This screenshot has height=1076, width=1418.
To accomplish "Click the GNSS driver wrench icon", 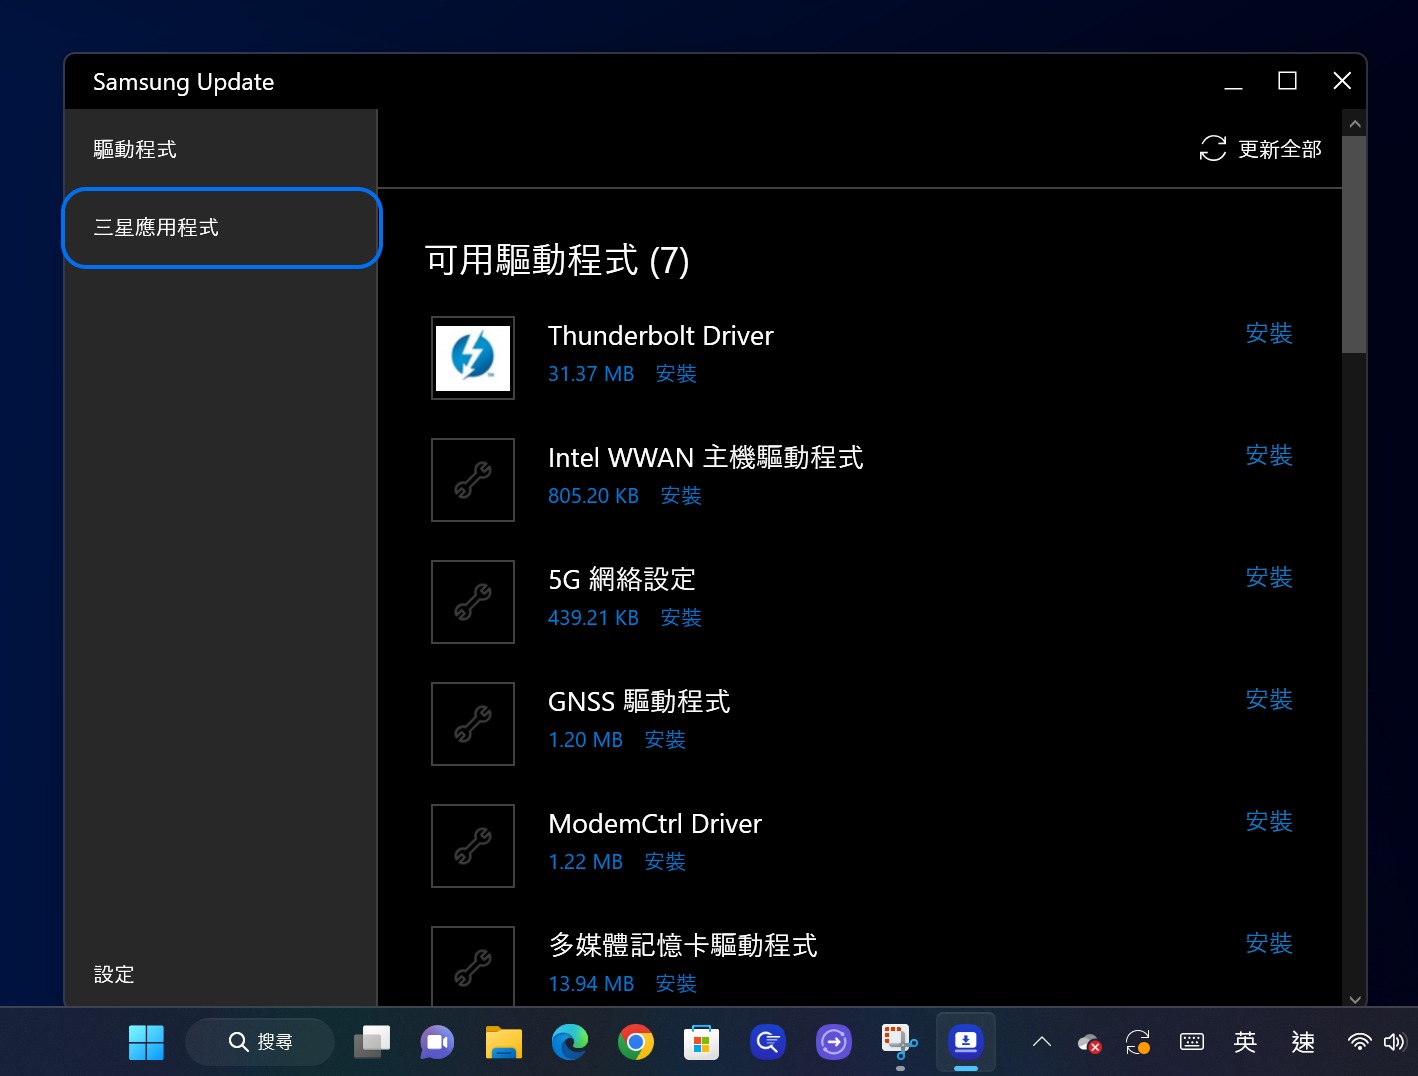I will tap(472, 724).
